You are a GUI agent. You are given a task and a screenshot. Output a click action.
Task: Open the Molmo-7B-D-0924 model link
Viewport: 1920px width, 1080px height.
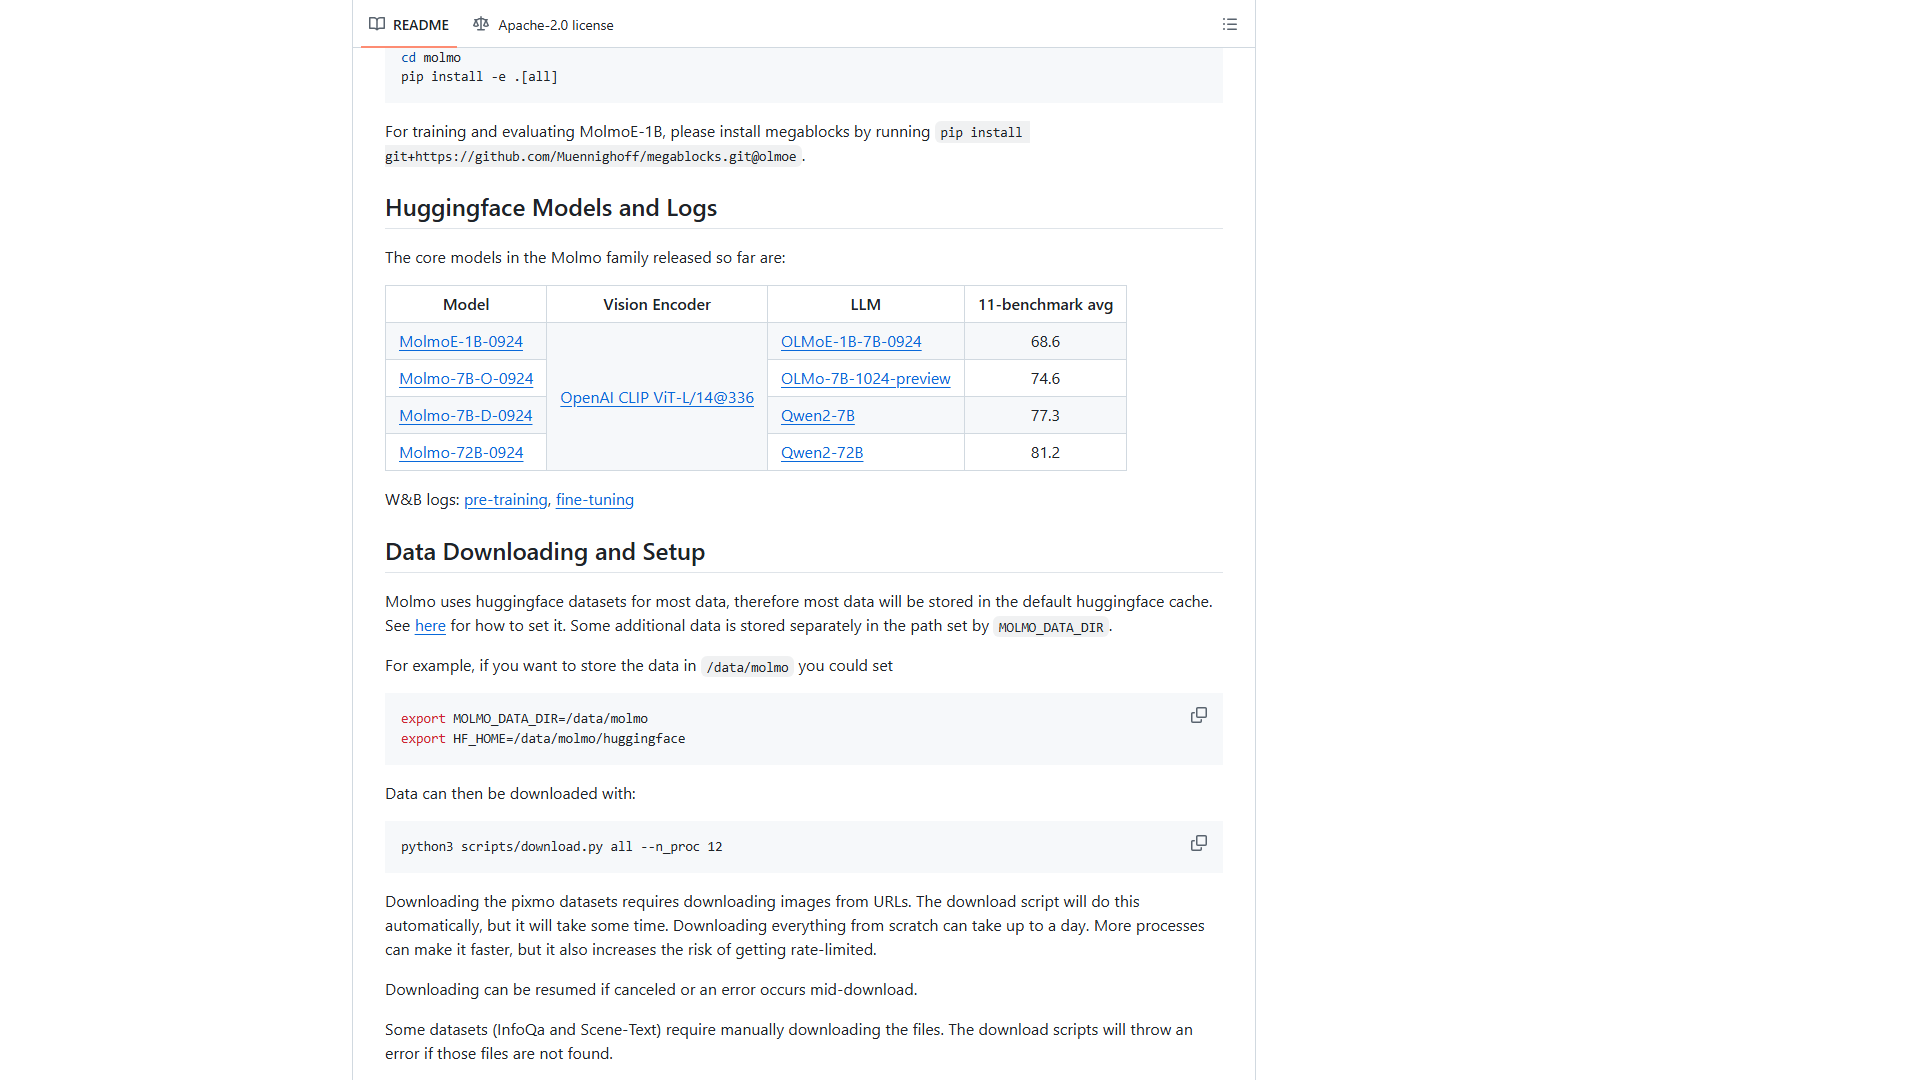coord(466,415)
